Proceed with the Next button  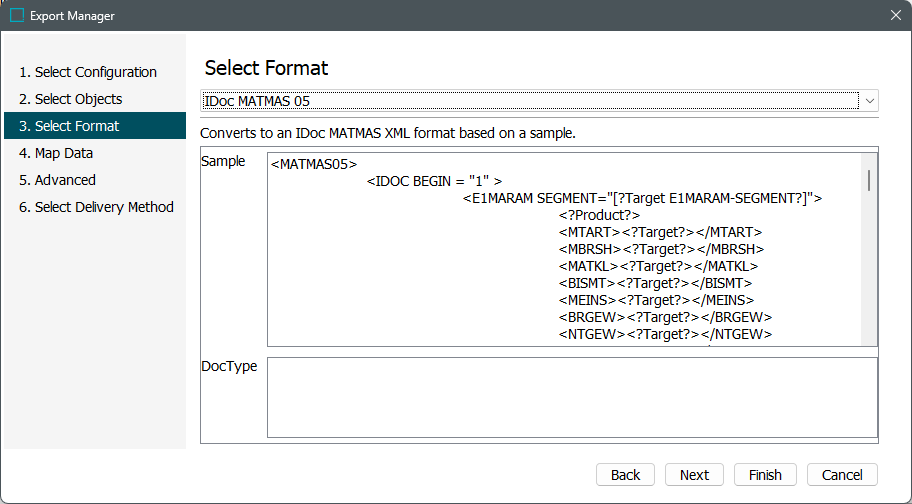(x=694, y=475)
